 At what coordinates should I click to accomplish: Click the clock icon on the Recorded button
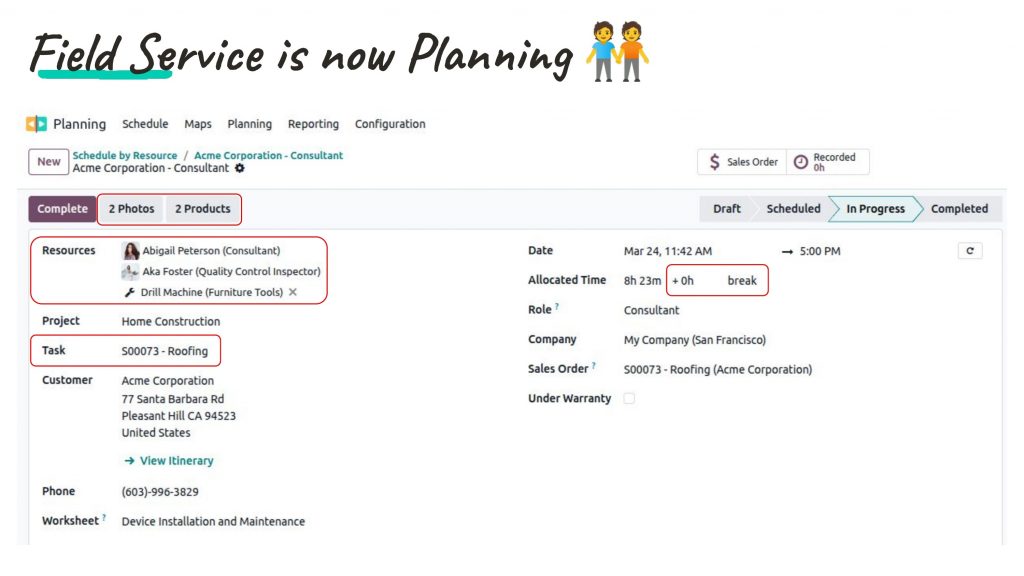[x=801, y=162]
